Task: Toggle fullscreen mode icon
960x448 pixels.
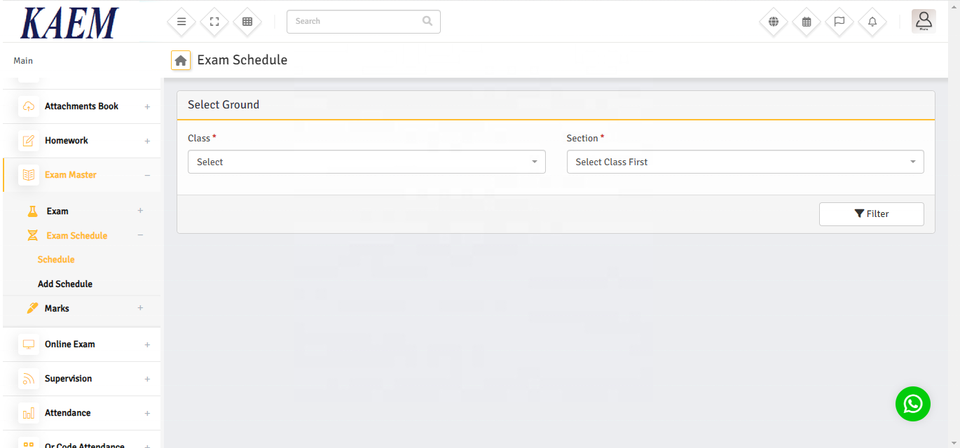Action: coord(214,21)
